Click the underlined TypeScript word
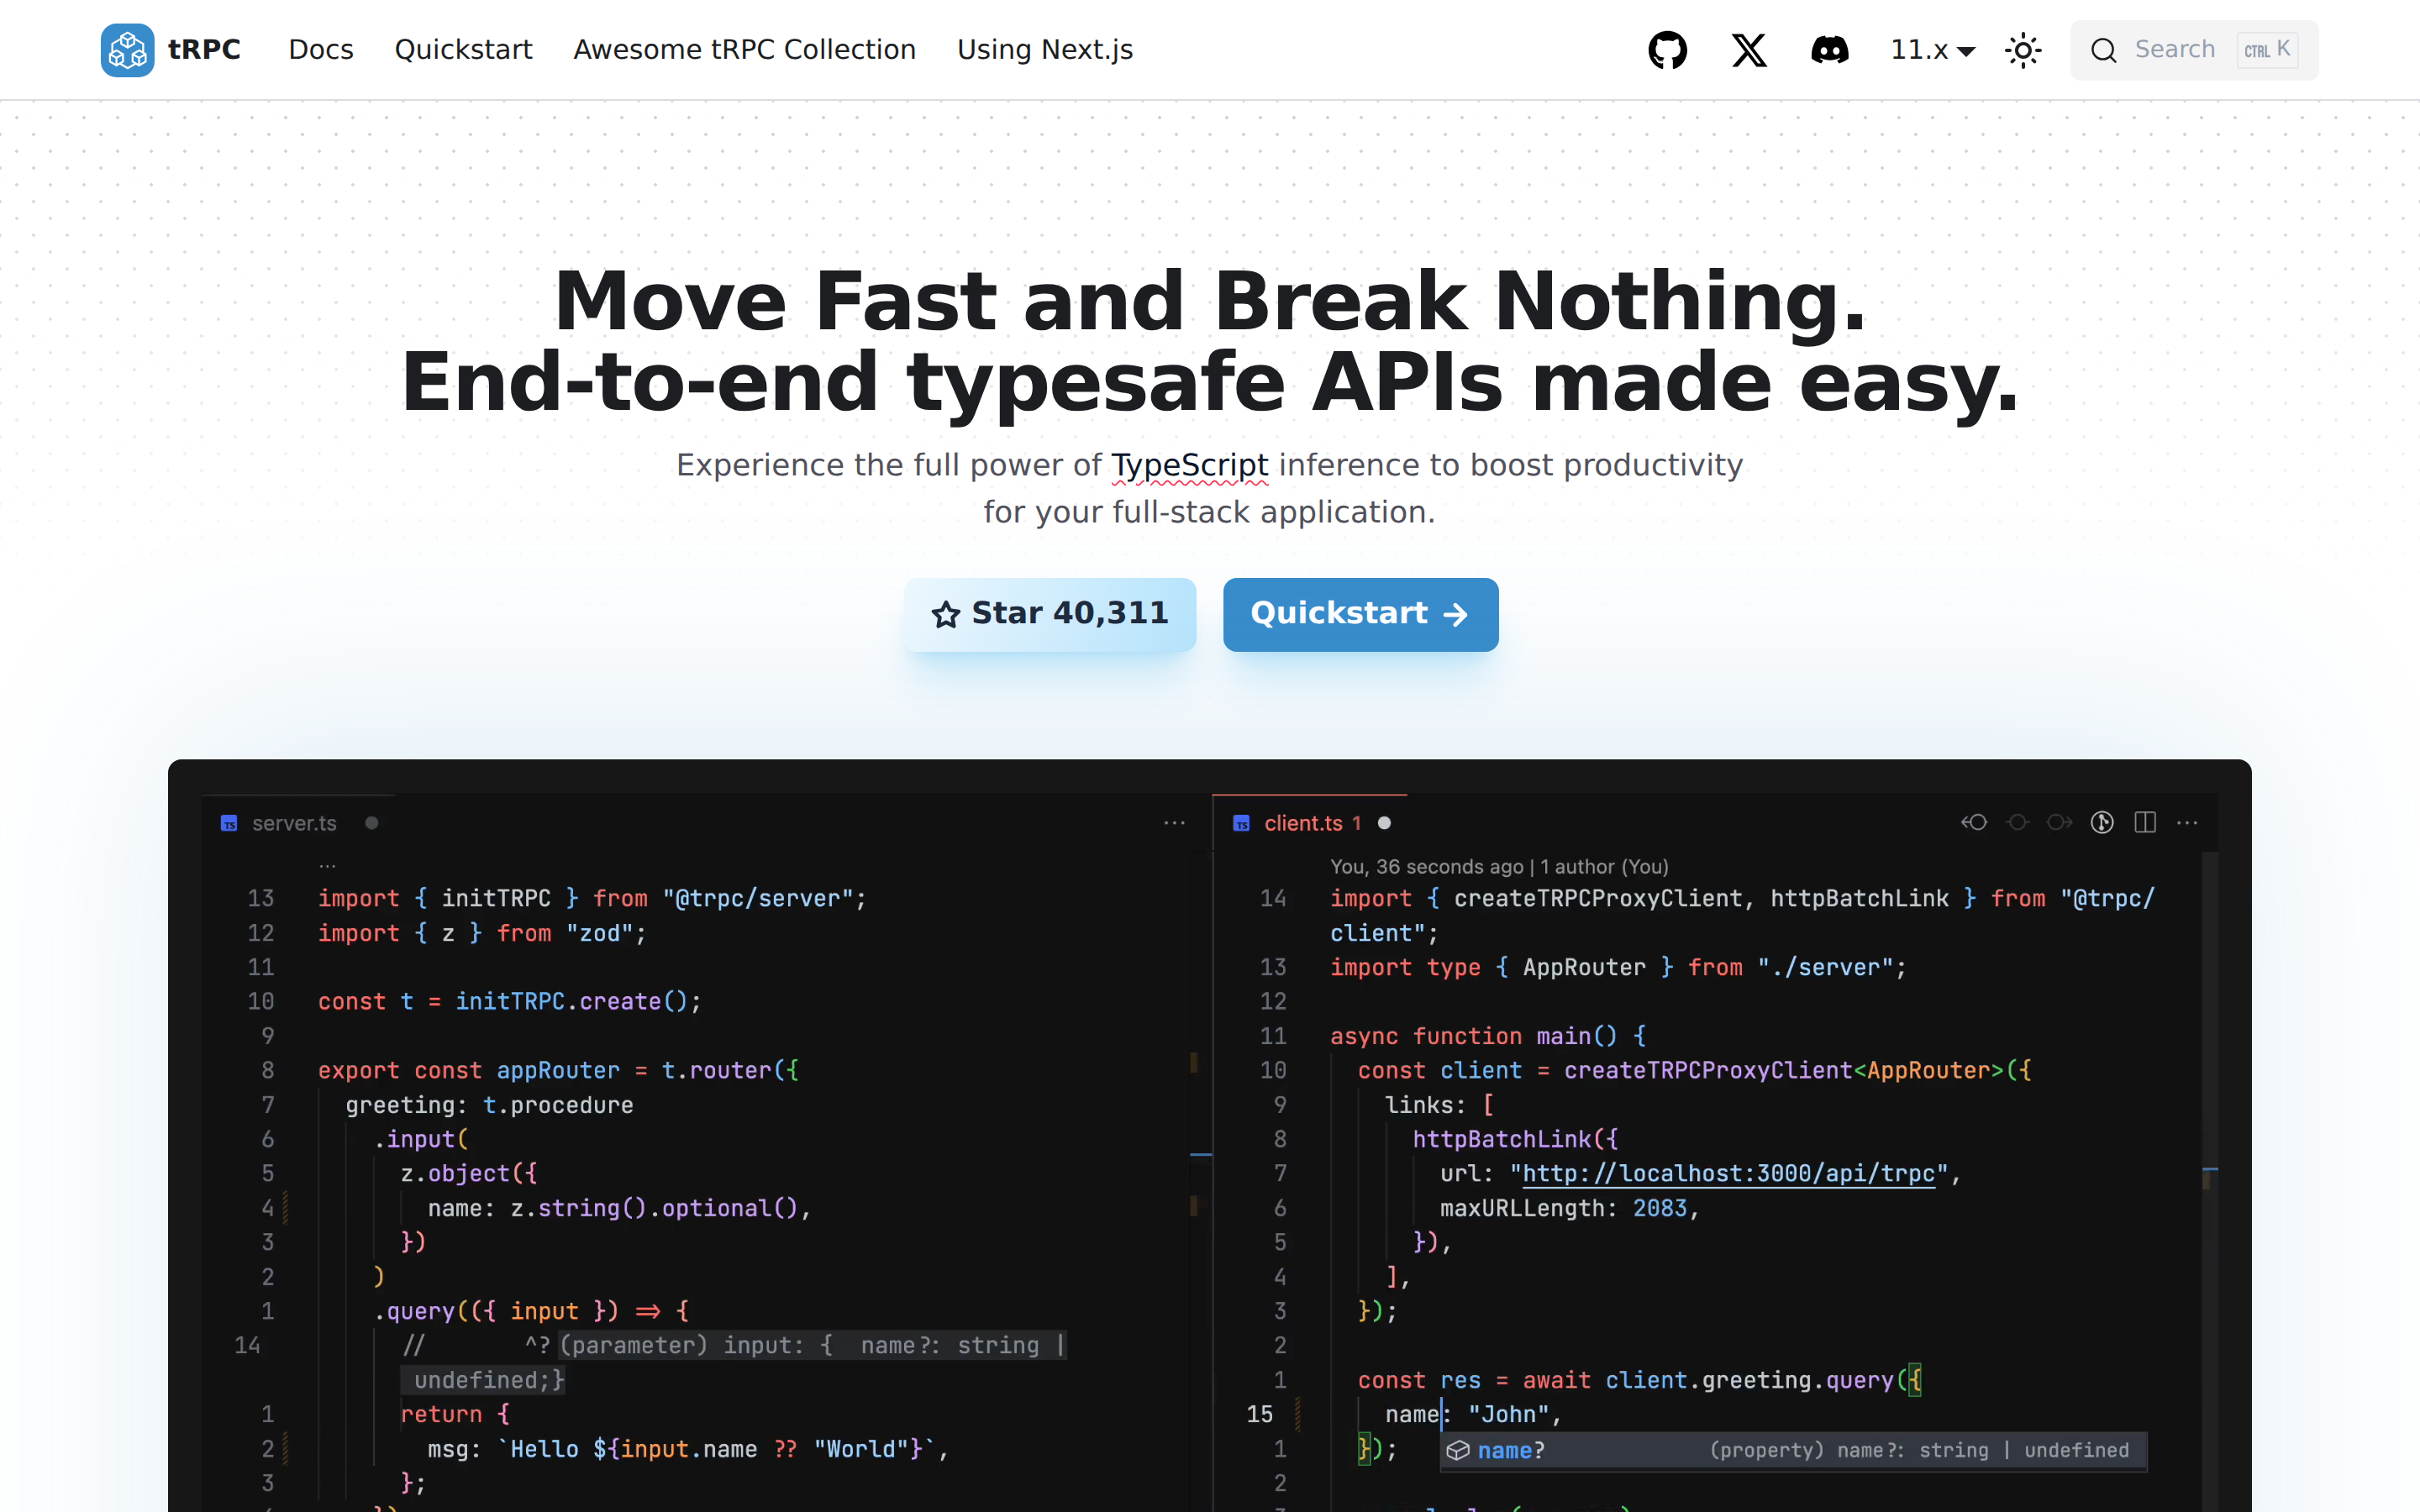The height and width of the screenshot is (1512, 2420). (1189, 465)
